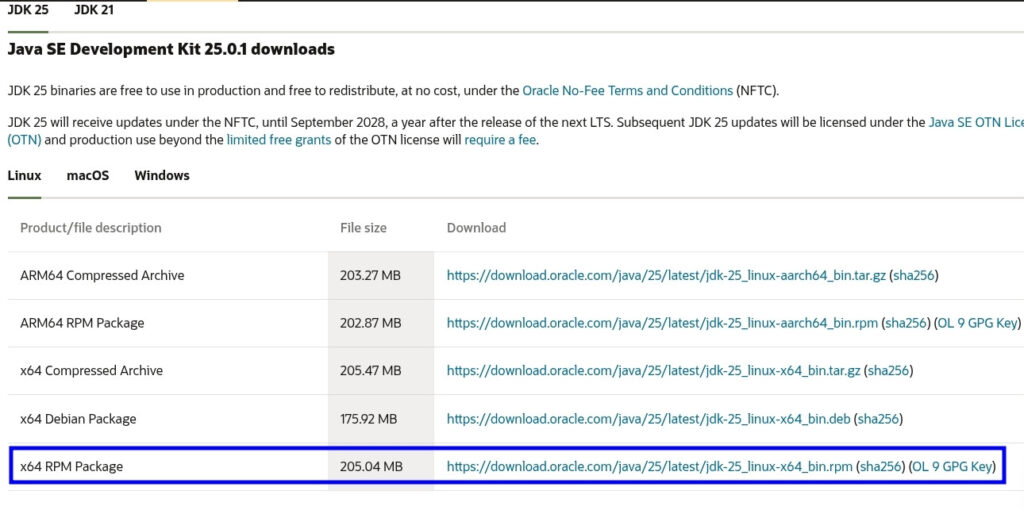1024x510 pixels.
Task: Open OL 9 GPG Key for ARM64 RPM
Action: pos(976,323)
